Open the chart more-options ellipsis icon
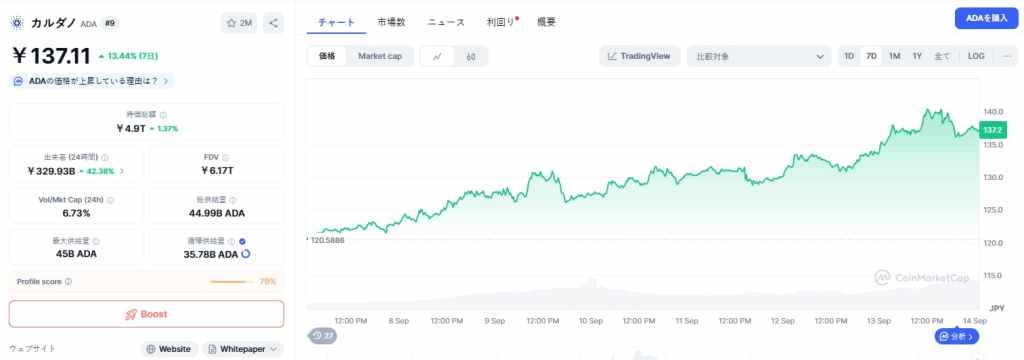The height and width of the screenshot is (360, 1024). (x=1007, y=56)
